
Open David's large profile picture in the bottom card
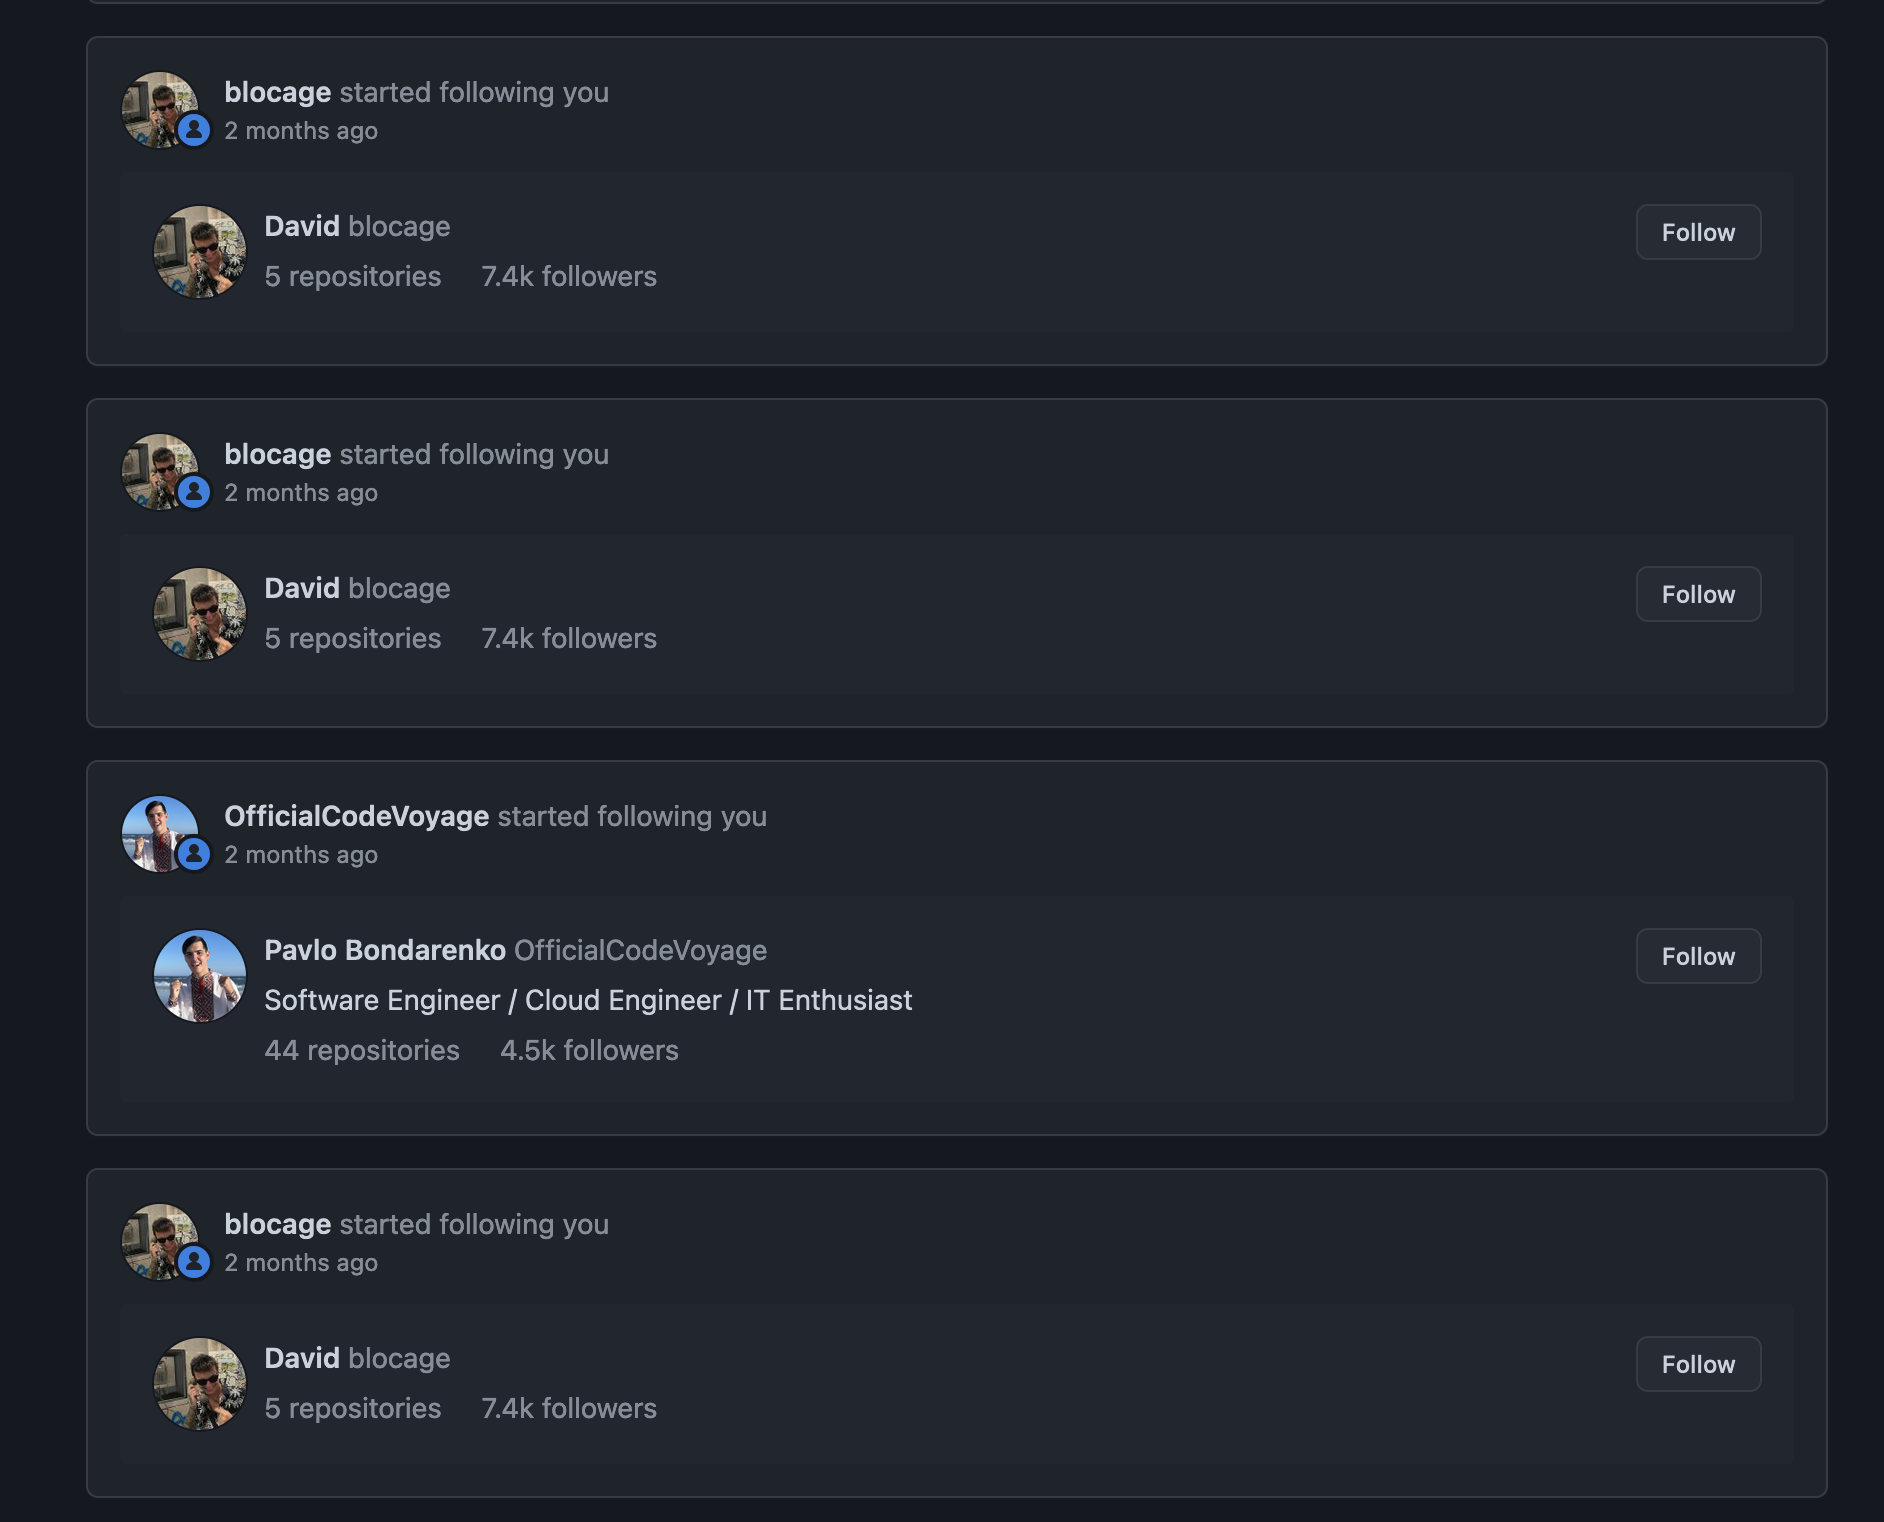pos(200,1384)
